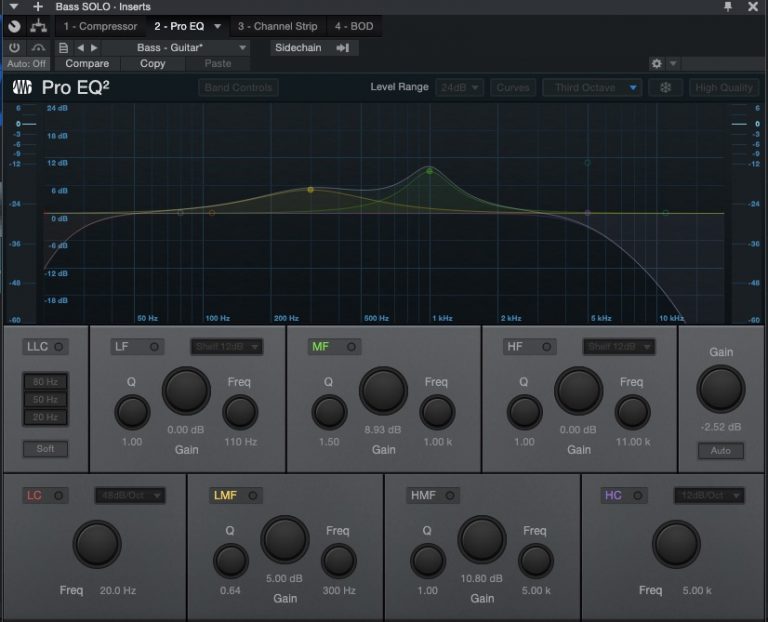The height and width of the screenshot is (622, 768).
Task: Click the HC Freq knob
Action: [676, 544]
